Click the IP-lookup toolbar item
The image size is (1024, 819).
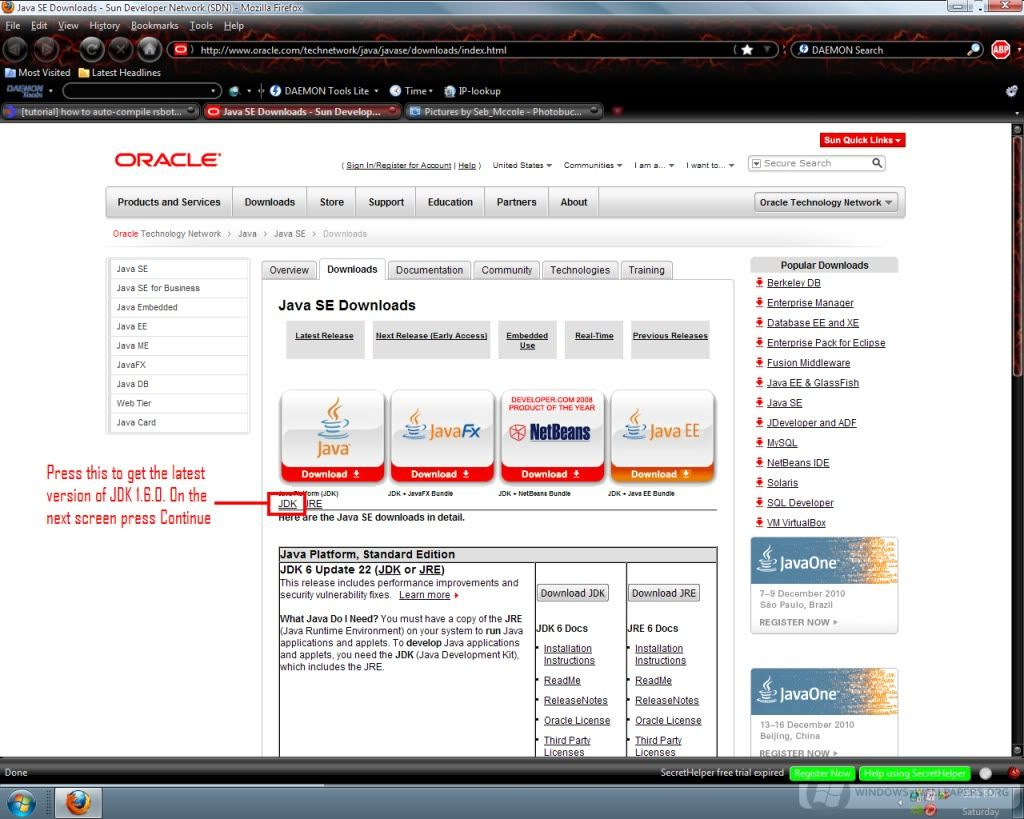click(x=473, y=91)
